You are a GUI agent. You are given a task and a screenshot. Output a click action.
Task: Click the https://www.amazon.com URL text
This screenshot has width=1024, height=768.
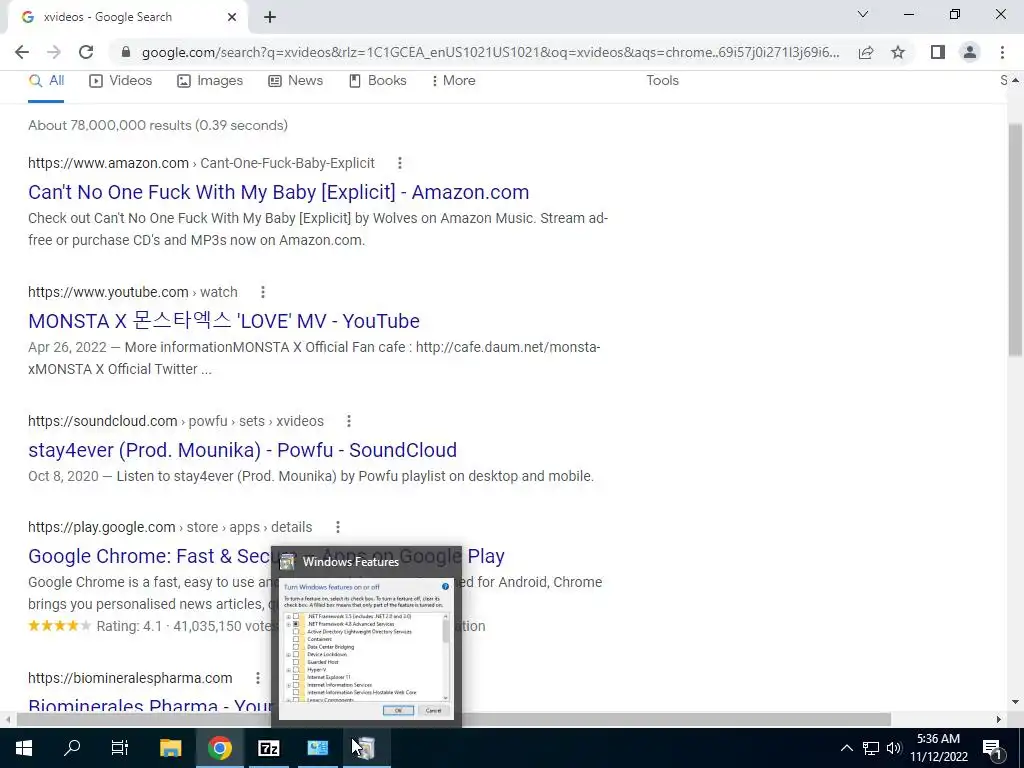pyautogui.click(x=108, y=163)
